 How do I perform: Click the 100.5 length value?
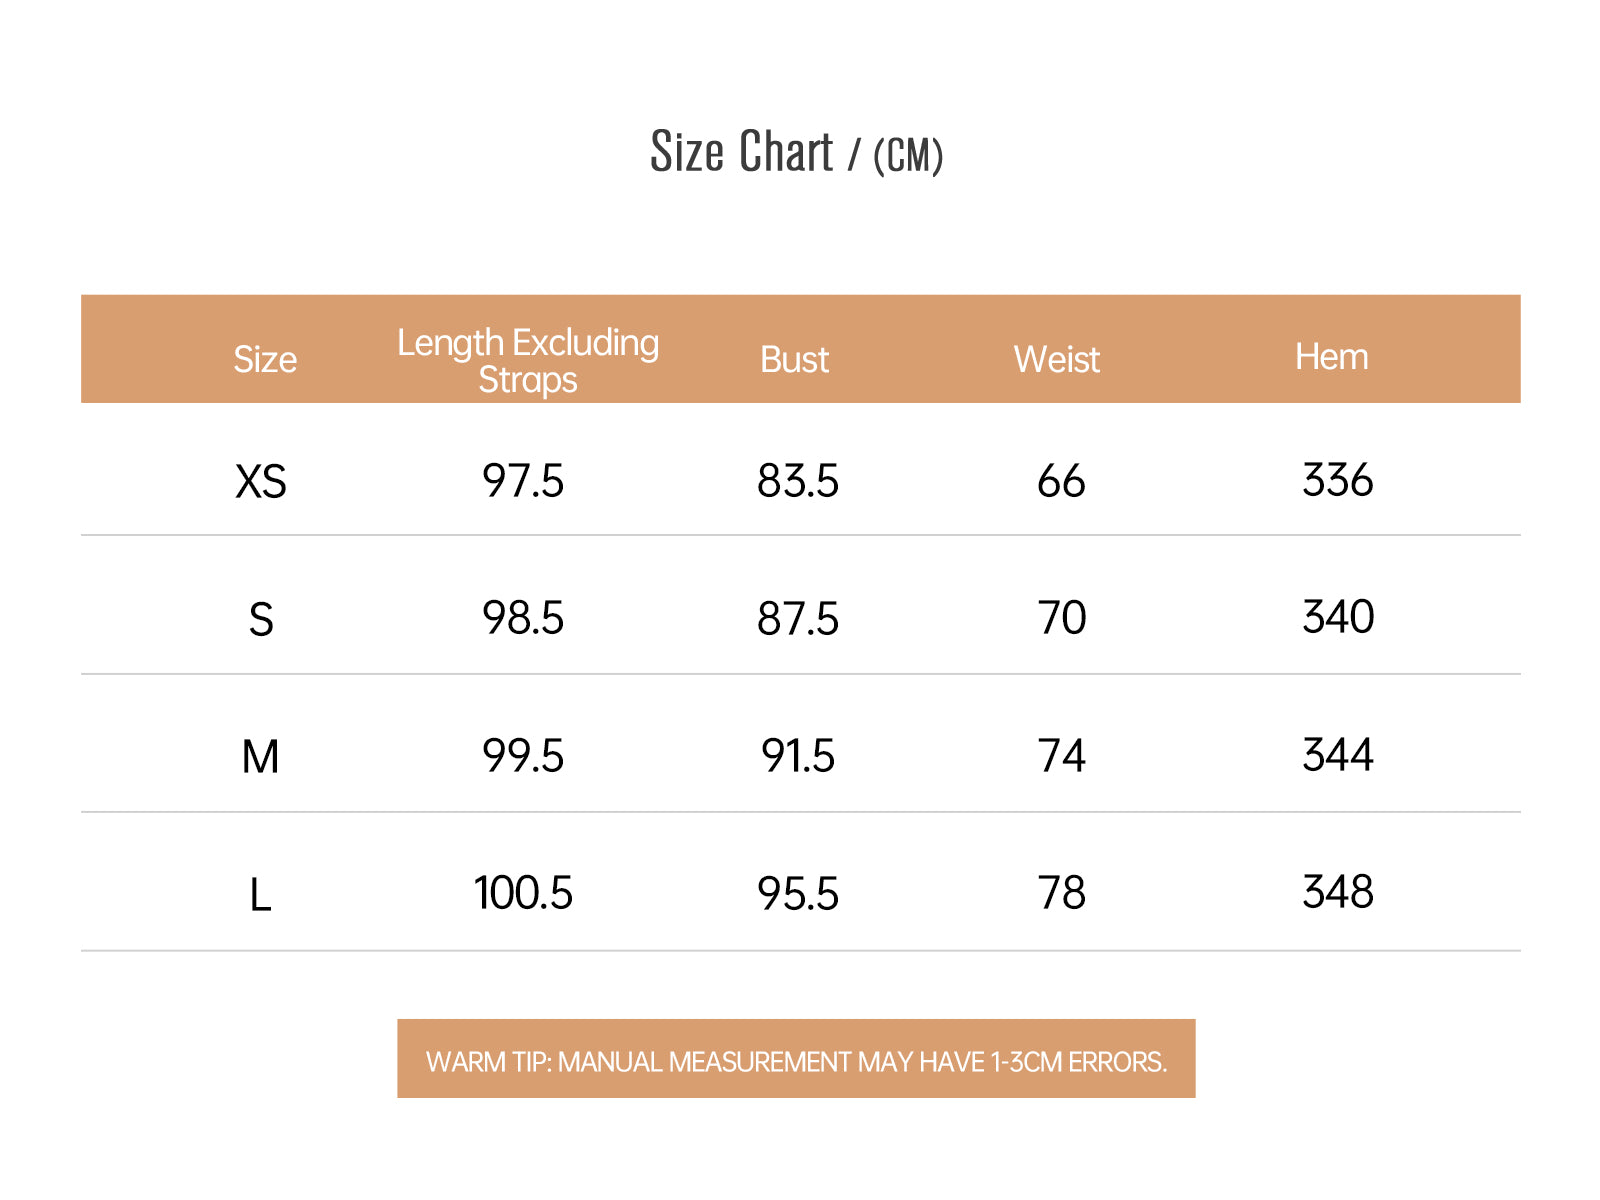tap(523, 893)
